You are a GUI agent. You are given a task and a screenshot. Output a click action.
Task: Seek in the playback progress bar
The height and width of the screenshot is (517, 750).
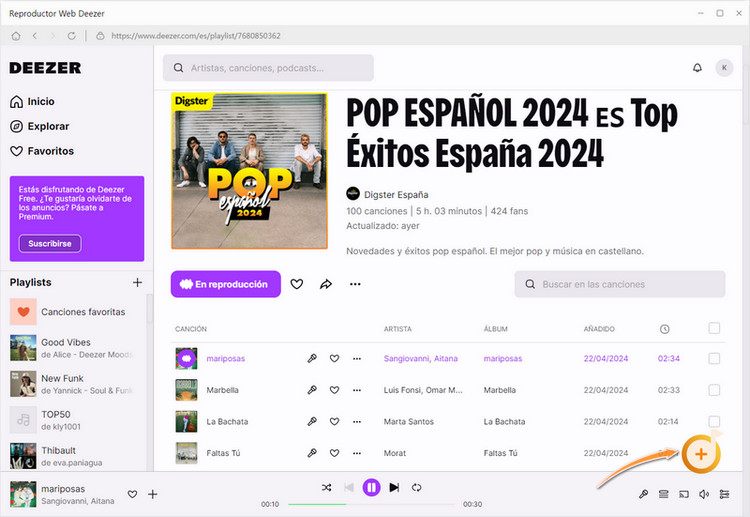click(x=372, y=504)
